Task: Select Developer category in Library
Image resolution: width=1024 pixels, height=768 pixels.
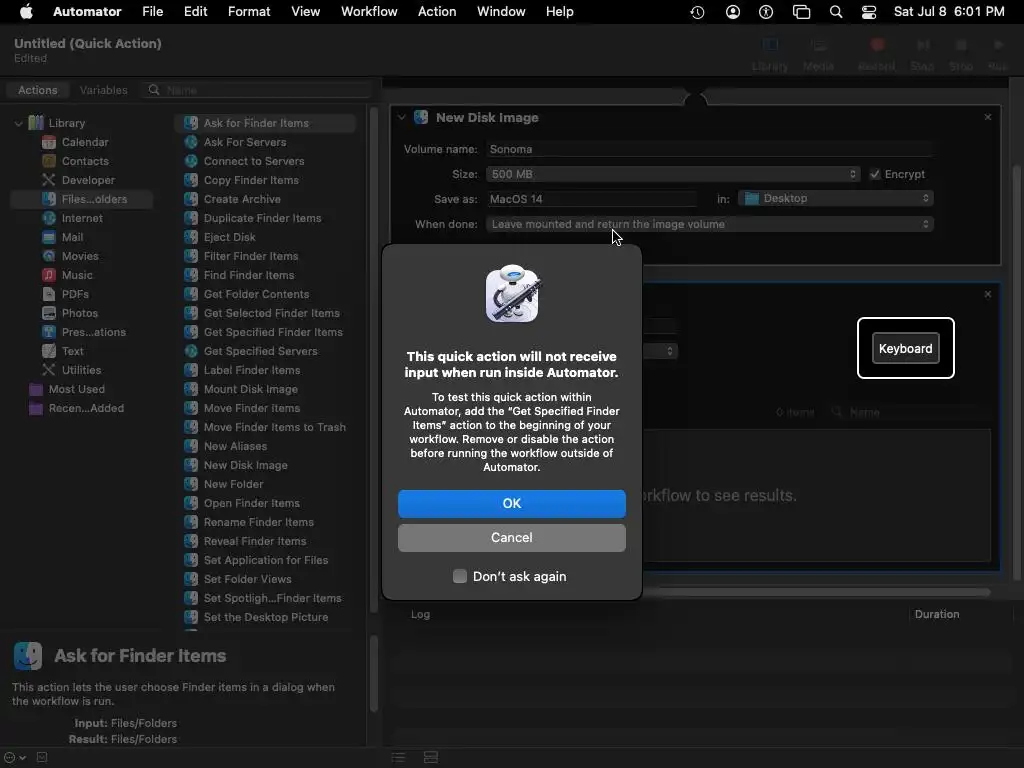Action: 88,180
